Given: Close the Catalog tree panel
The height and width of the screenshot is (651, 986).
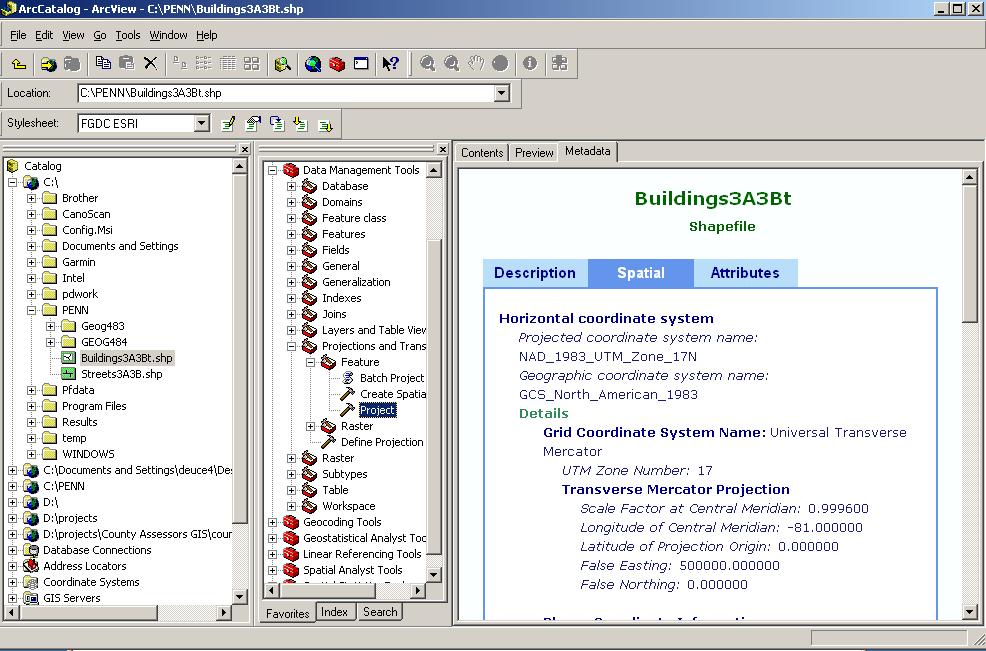Looking at the screenshot, I should tap(245, 149).
